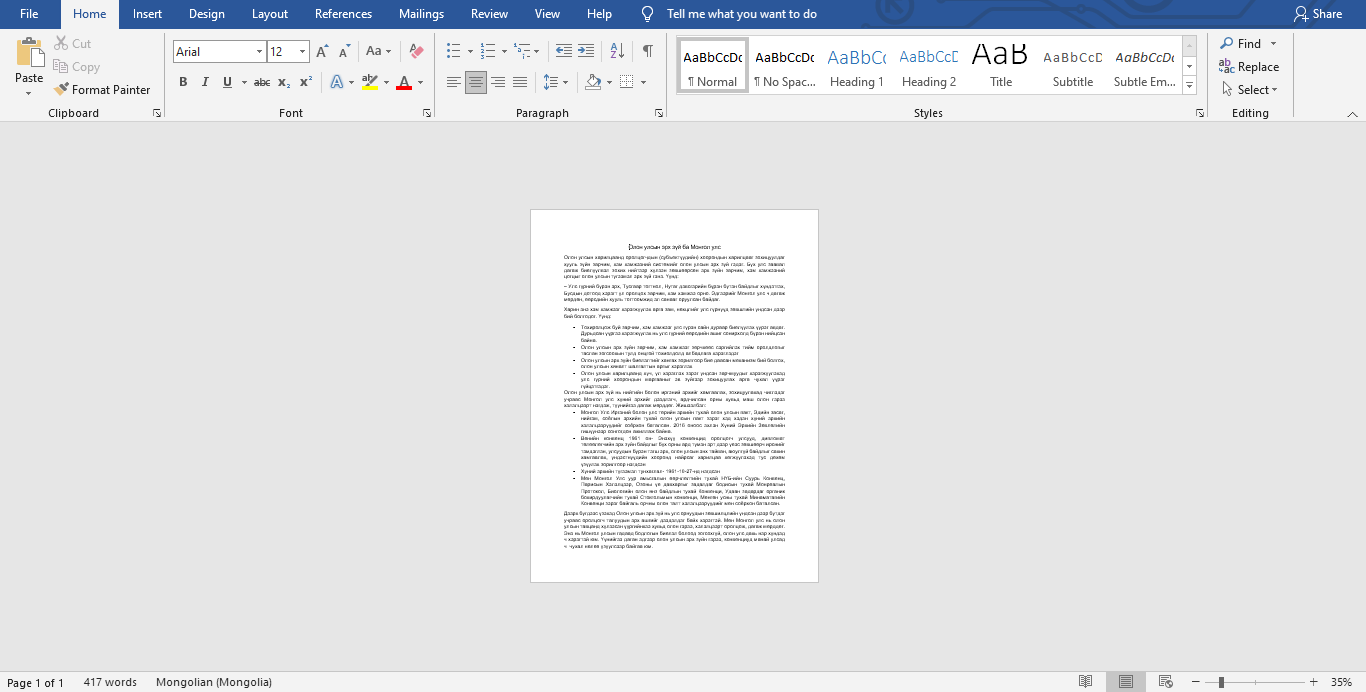The height and width of the screenshot is (692, 1366).
Task: Open the font name dropdown showing Arial
Action: pyautogui.click(x=259, y=52)
